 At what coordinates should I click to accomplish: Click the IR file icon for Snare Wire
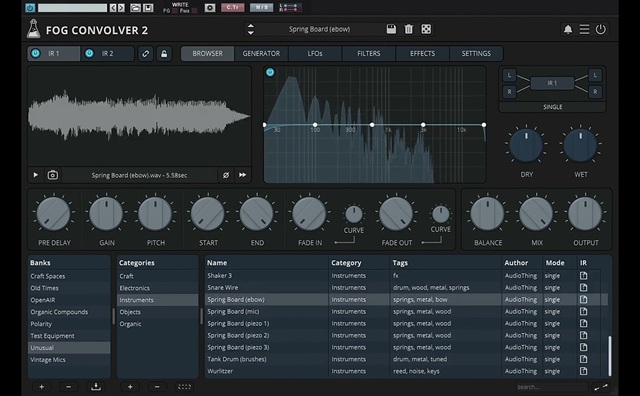pyautogui.click(x=584, y=287)
